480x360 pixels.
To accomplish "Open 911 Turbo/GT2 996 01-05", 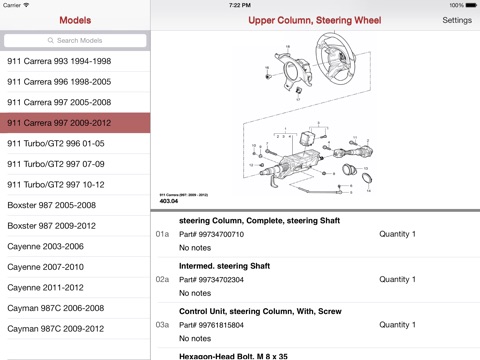I will tap(75, 143).
